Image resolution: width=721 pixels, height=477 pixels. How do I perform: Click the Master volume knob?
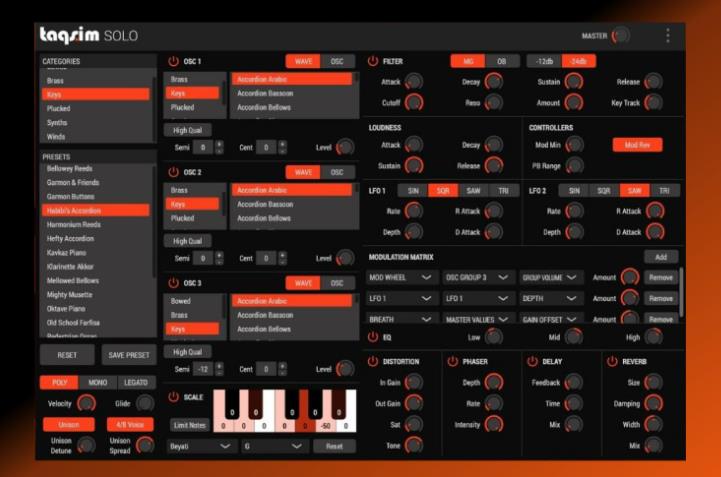(x=621, y=35)
